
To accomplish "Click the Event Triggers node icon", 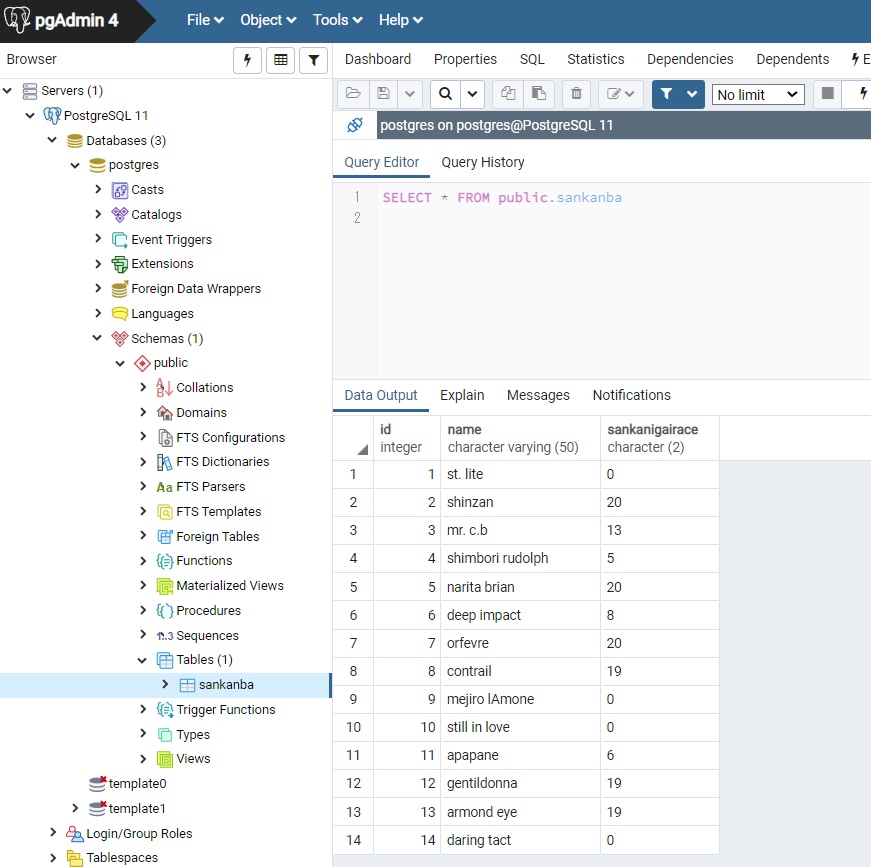I will 119,239.
